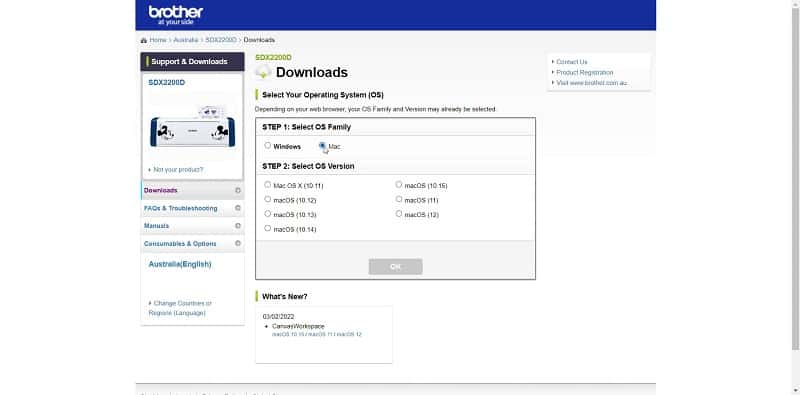Choose macOS (10.12) version
Image resolution: width=800 pixels, height=395 pixels.
coord(267,200)
